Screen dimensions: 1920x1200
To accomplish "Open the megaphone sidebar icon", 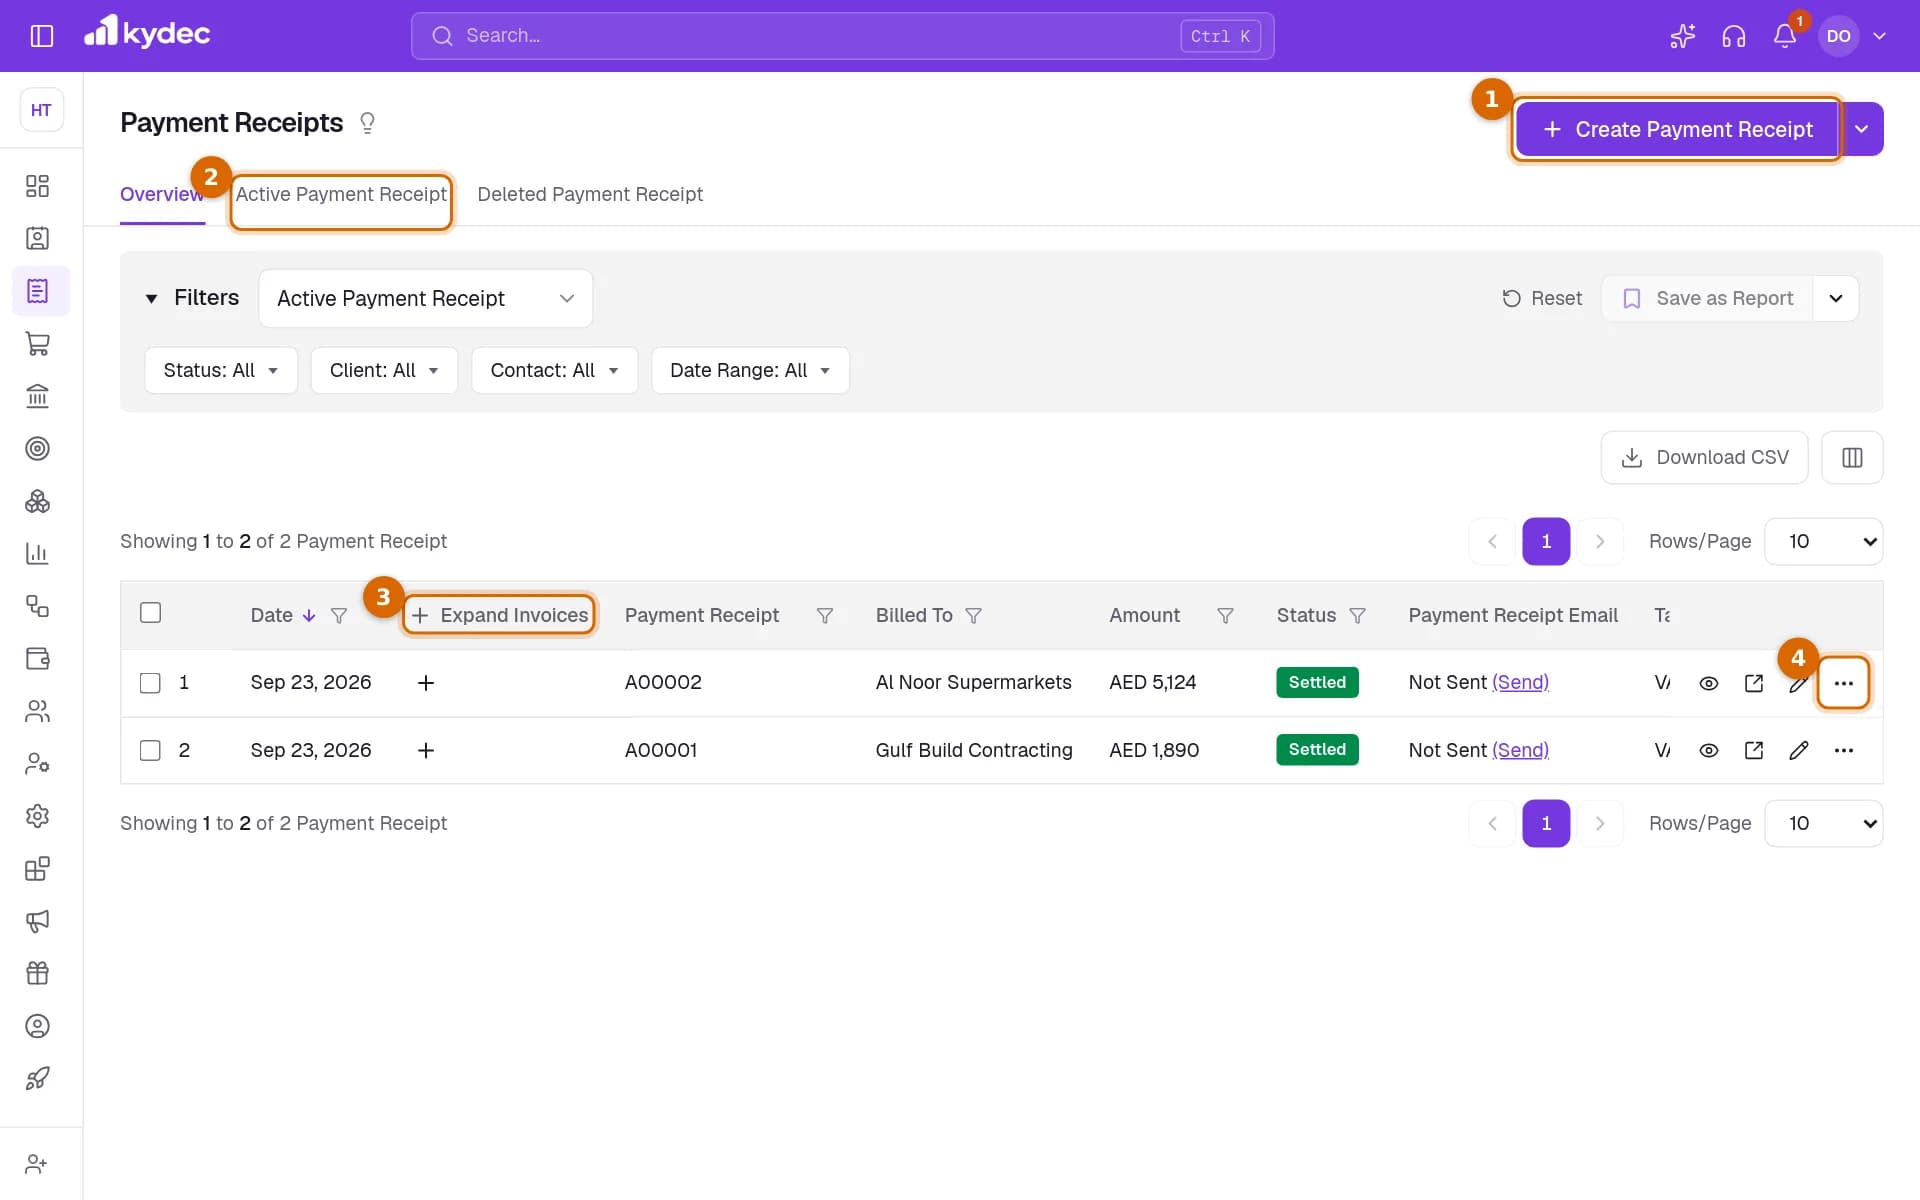I will pyautogui.click(x=37, y=921).
